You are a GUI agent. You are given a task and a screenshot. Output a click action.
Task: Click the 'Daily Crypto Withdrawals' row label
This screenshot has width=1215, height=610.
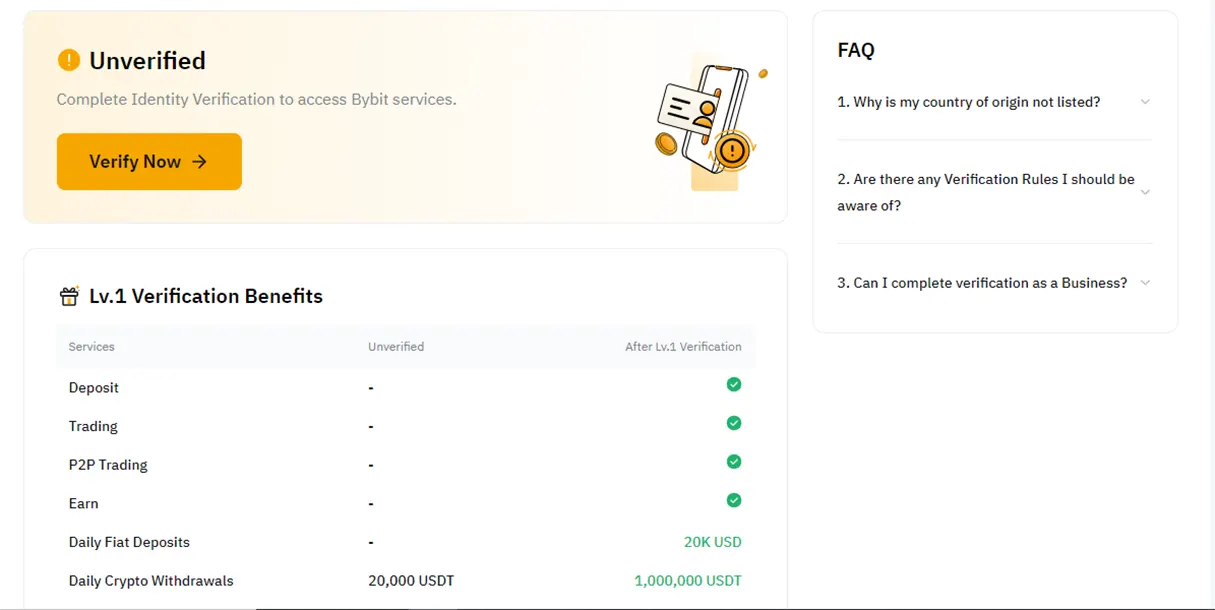(151, 581)
